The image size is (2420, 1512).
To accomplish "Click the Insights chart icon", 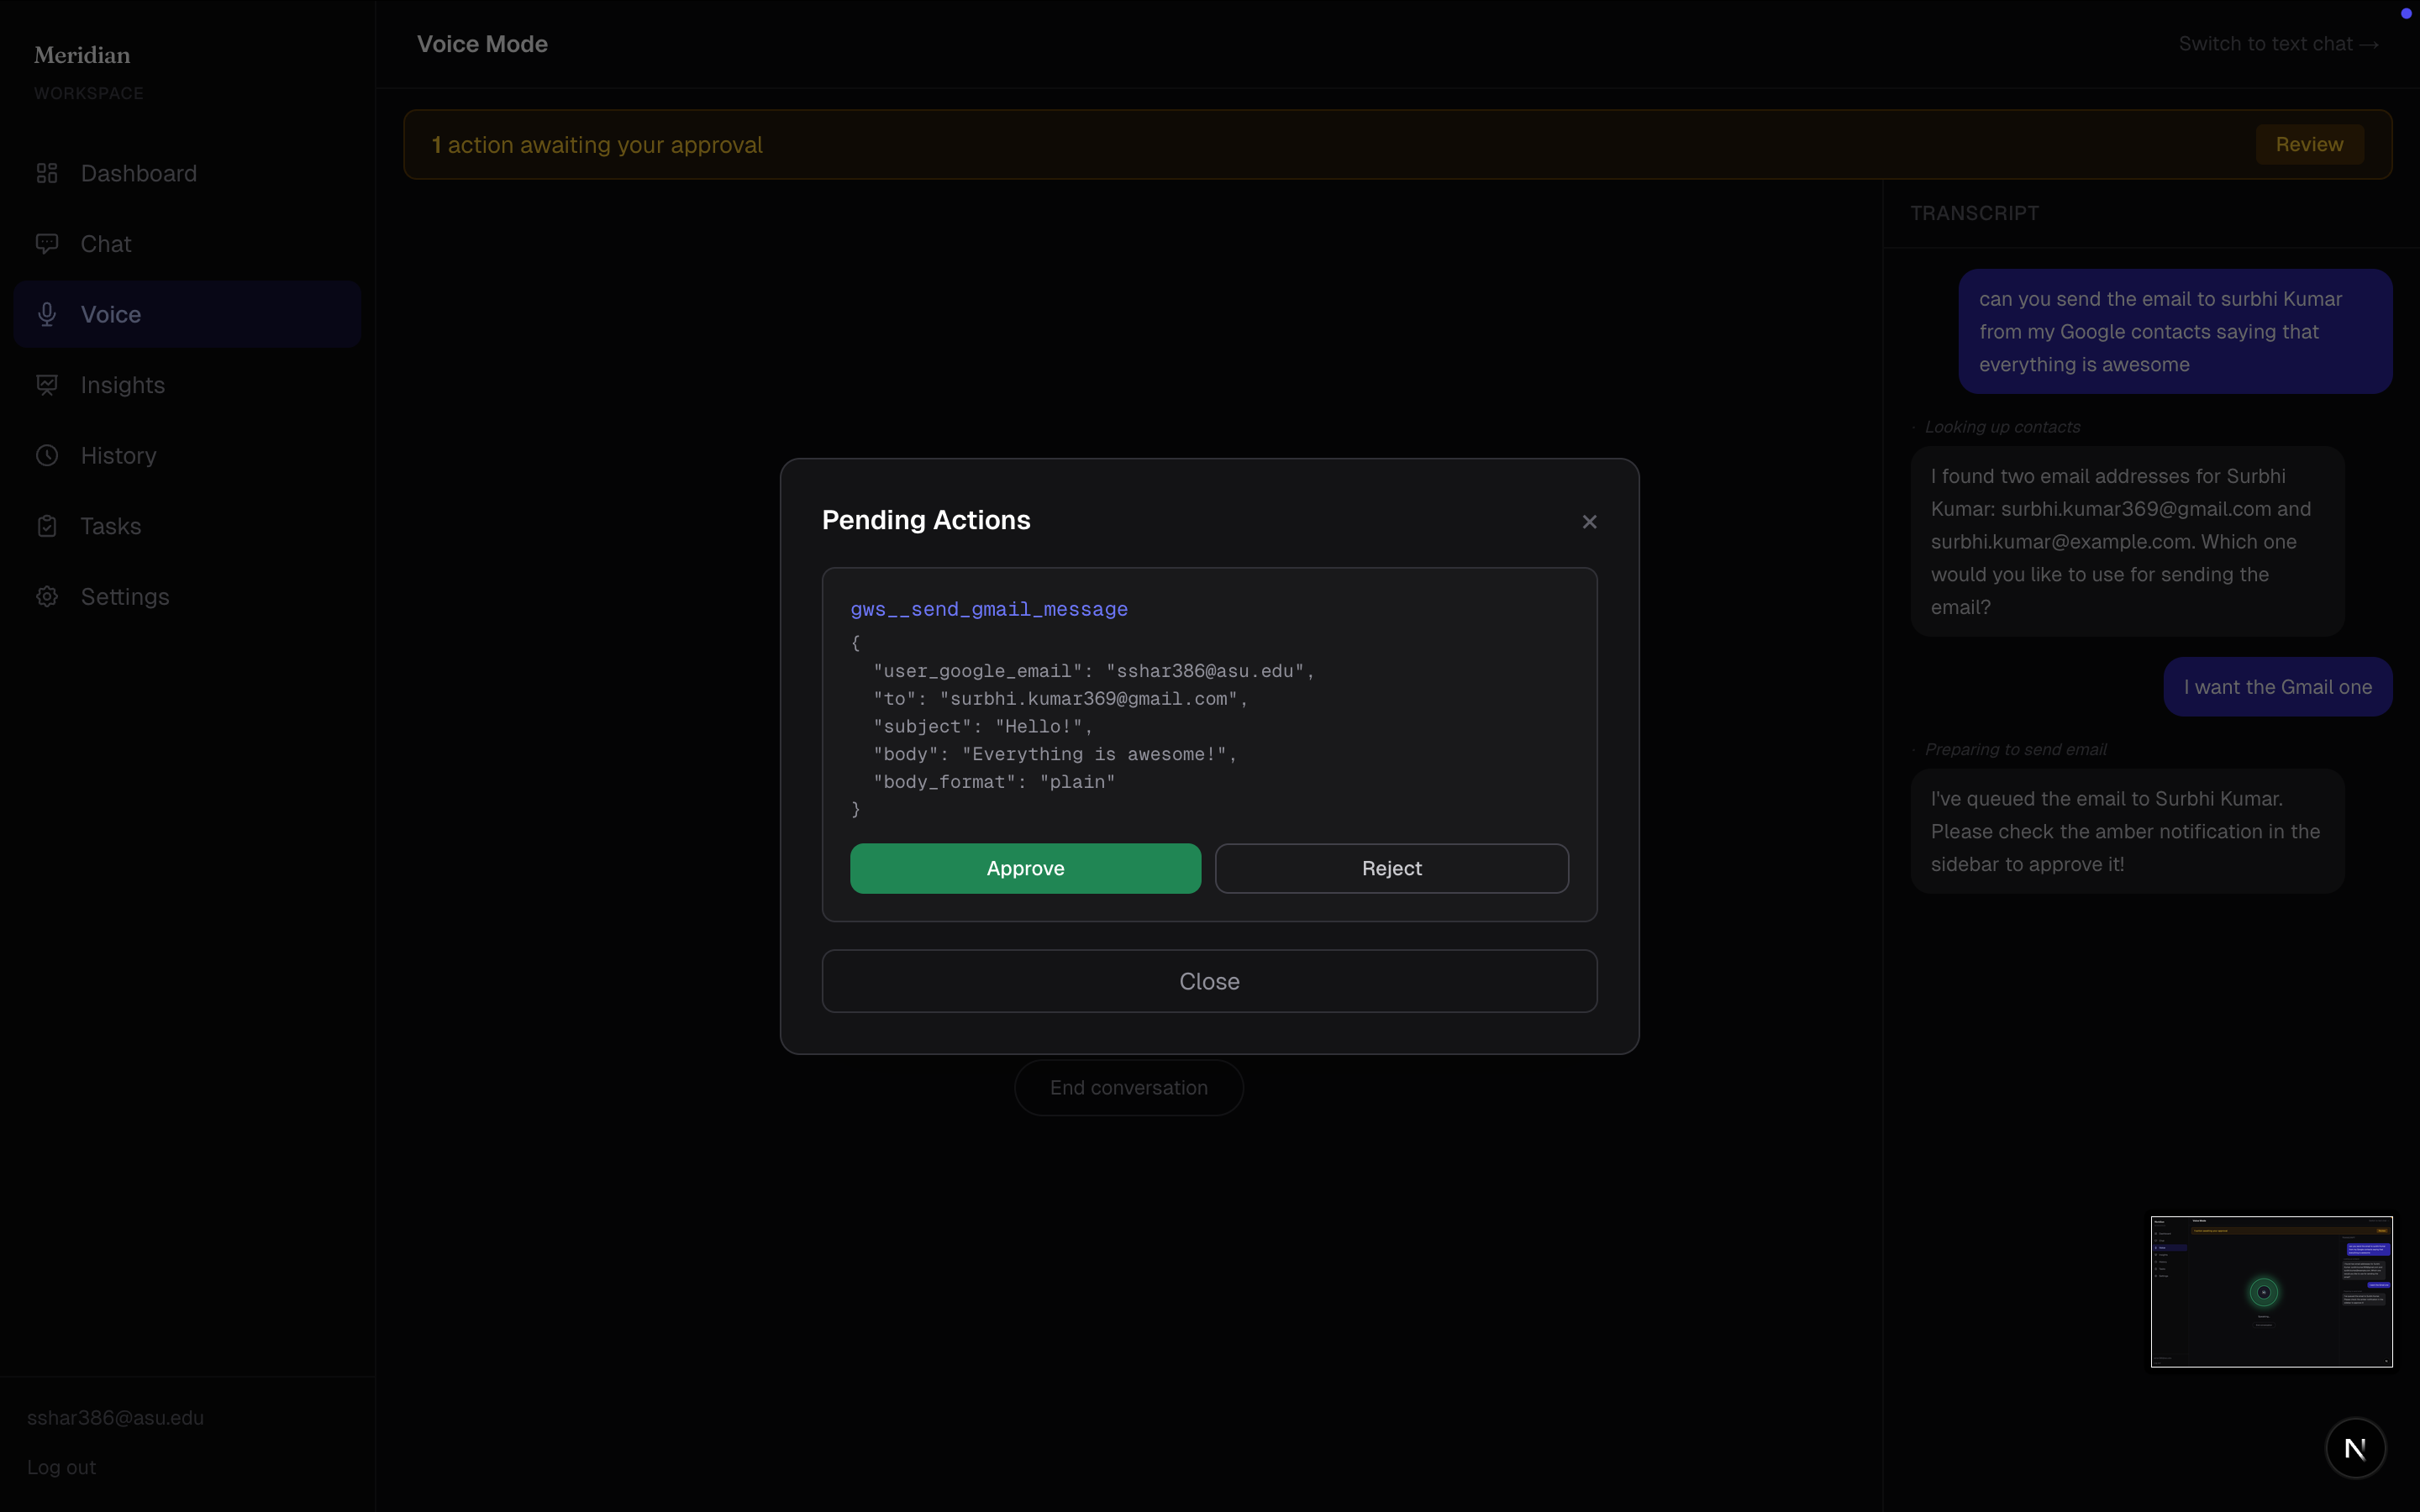I will pos(47,385).
